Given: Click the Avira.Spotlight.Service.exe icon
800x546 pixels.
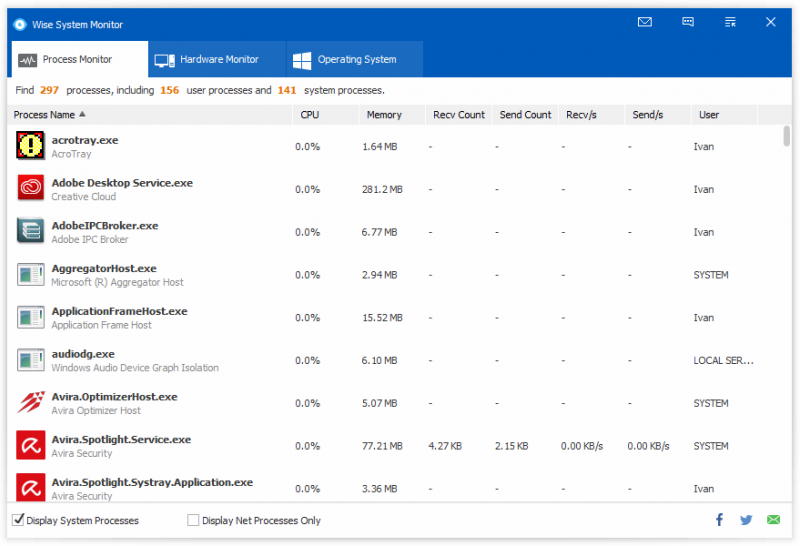Looking at the screenshot, I should tap(30, 445).
